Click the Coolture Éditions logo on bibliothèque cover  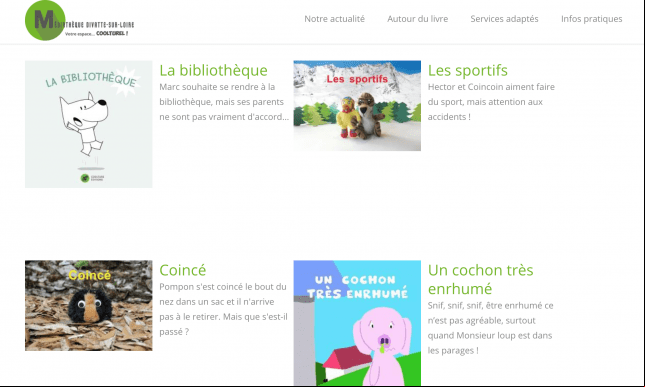[x=92, y=178]
